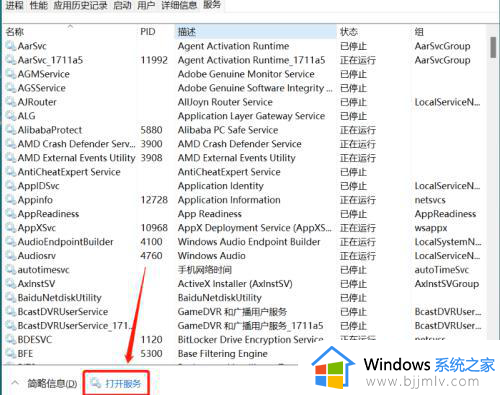Click the service icon for AarSvc_1711a5
Image resolution: width=500 pixels, height=395 pixels.
pos(11,60)
